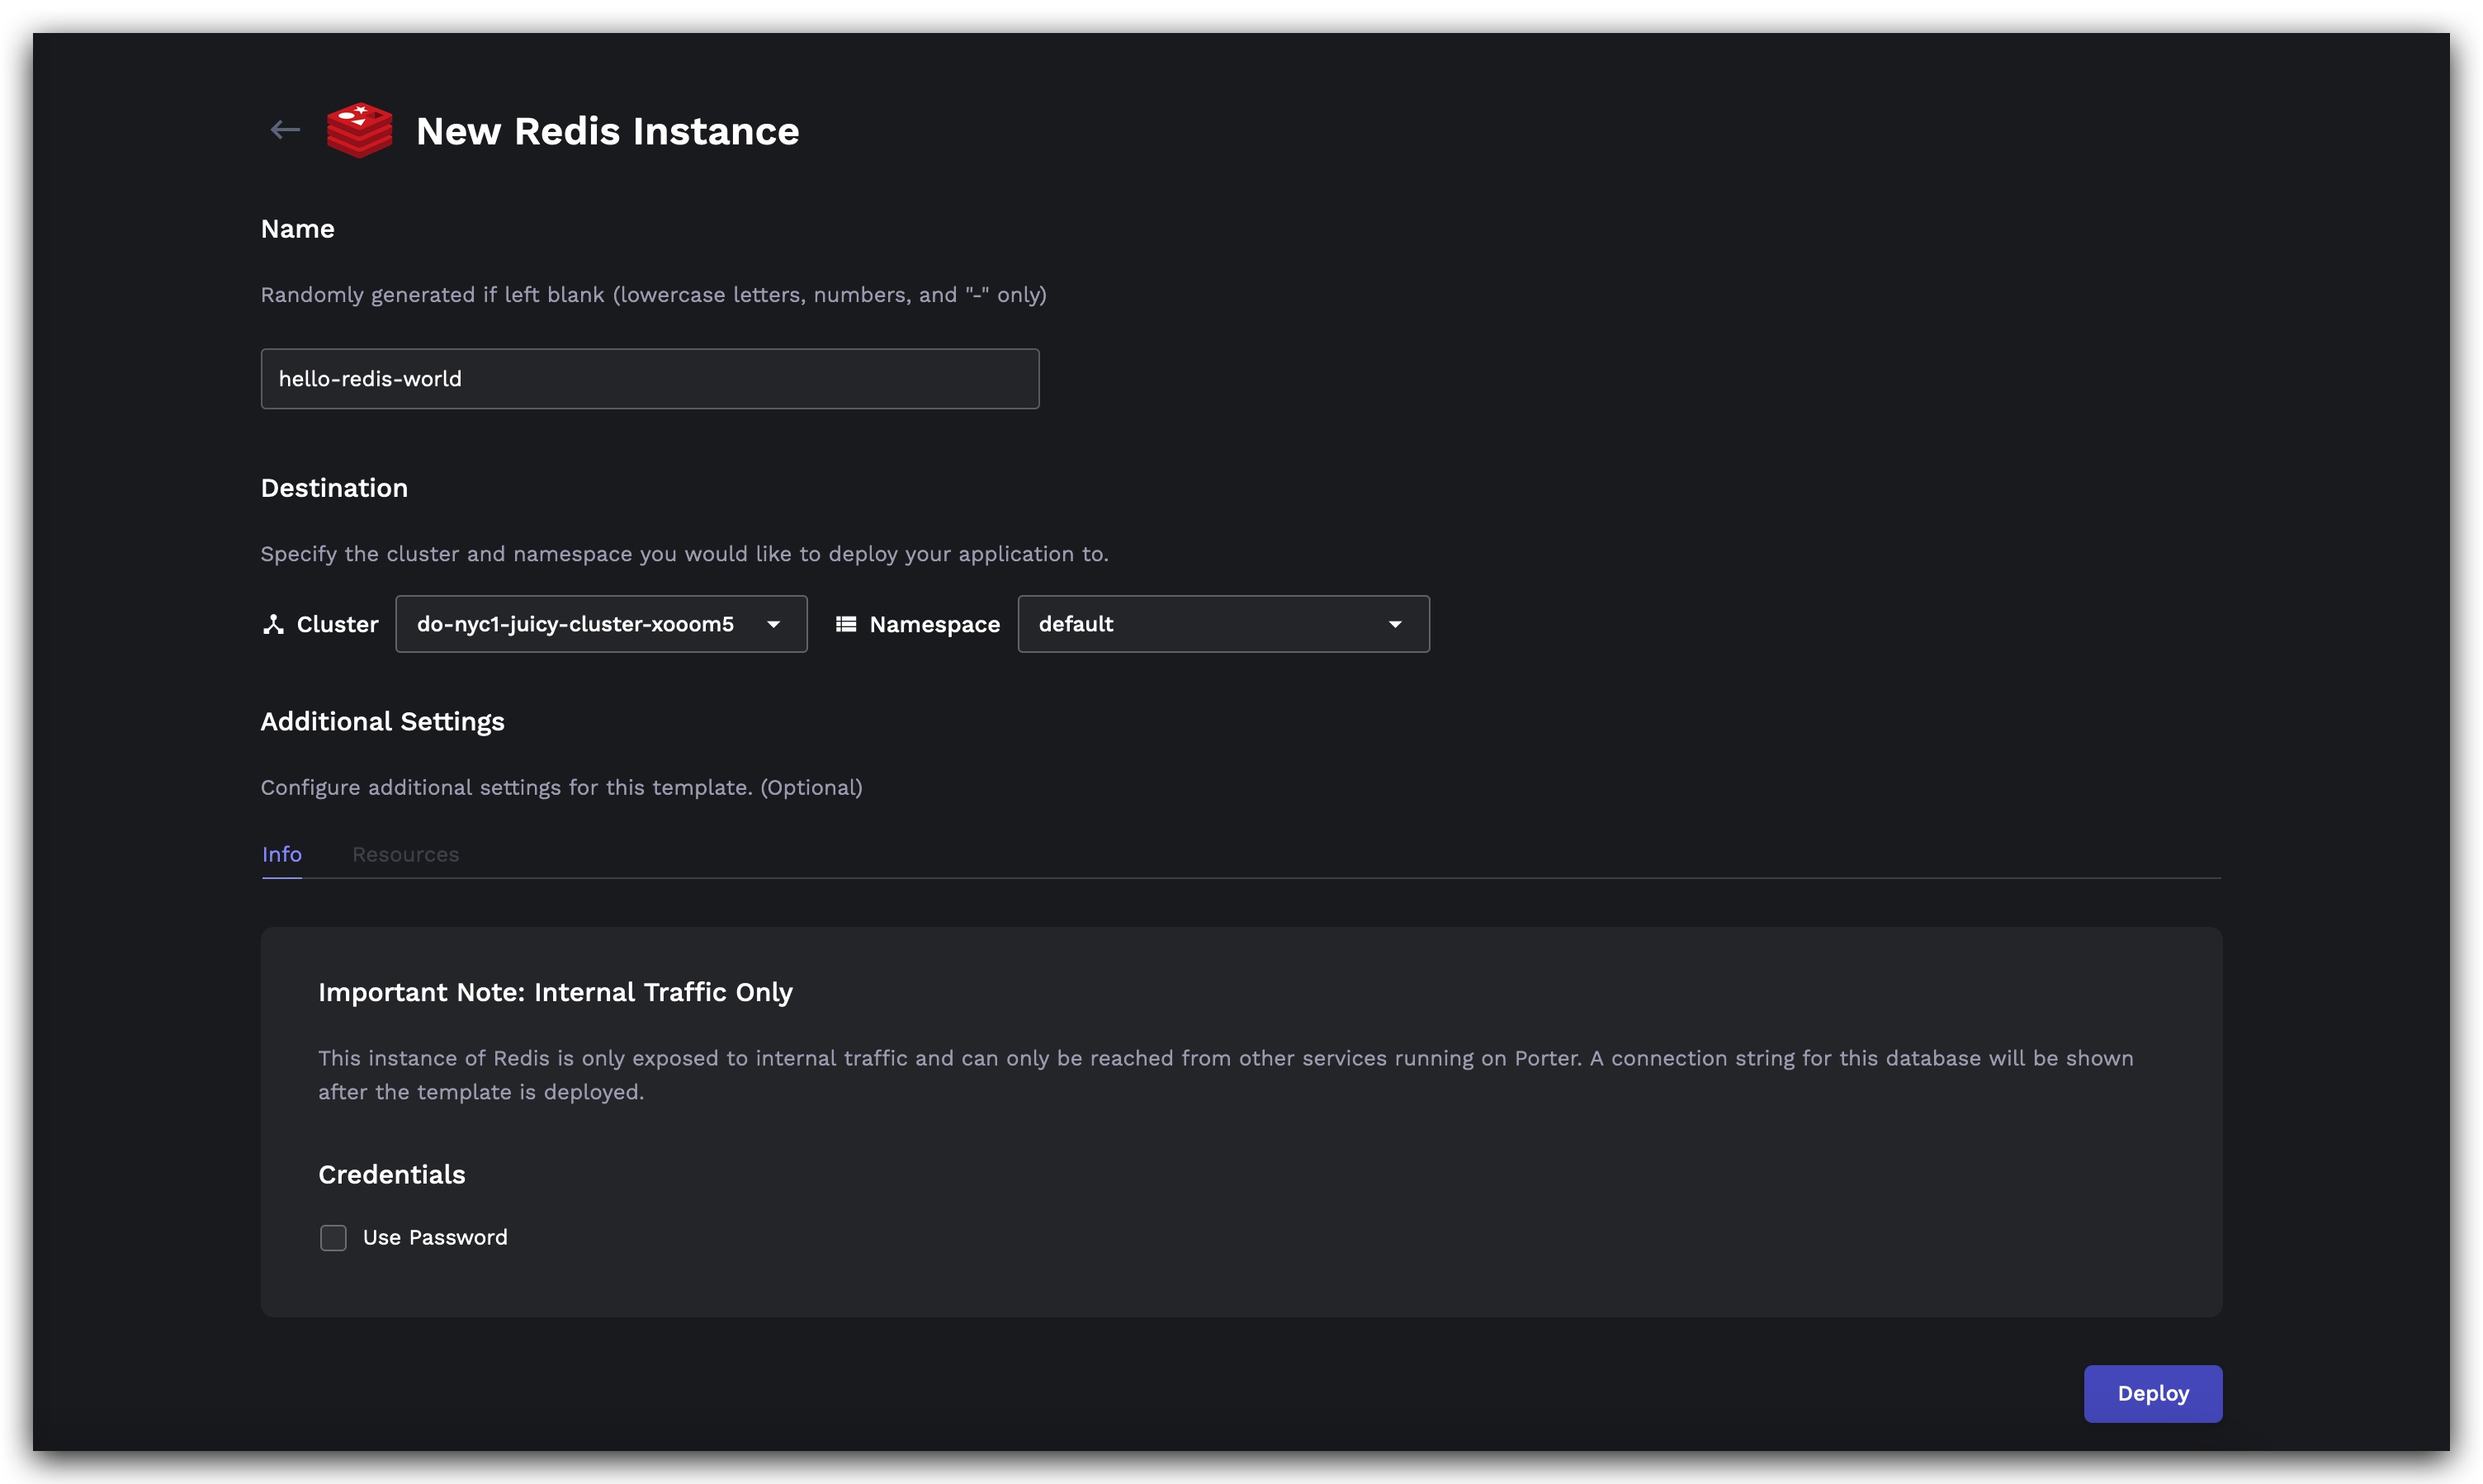The height and width of the screenshot is (1484, 2483).
Task: Switch to the Resources tab
Action: tap(405, 854)
